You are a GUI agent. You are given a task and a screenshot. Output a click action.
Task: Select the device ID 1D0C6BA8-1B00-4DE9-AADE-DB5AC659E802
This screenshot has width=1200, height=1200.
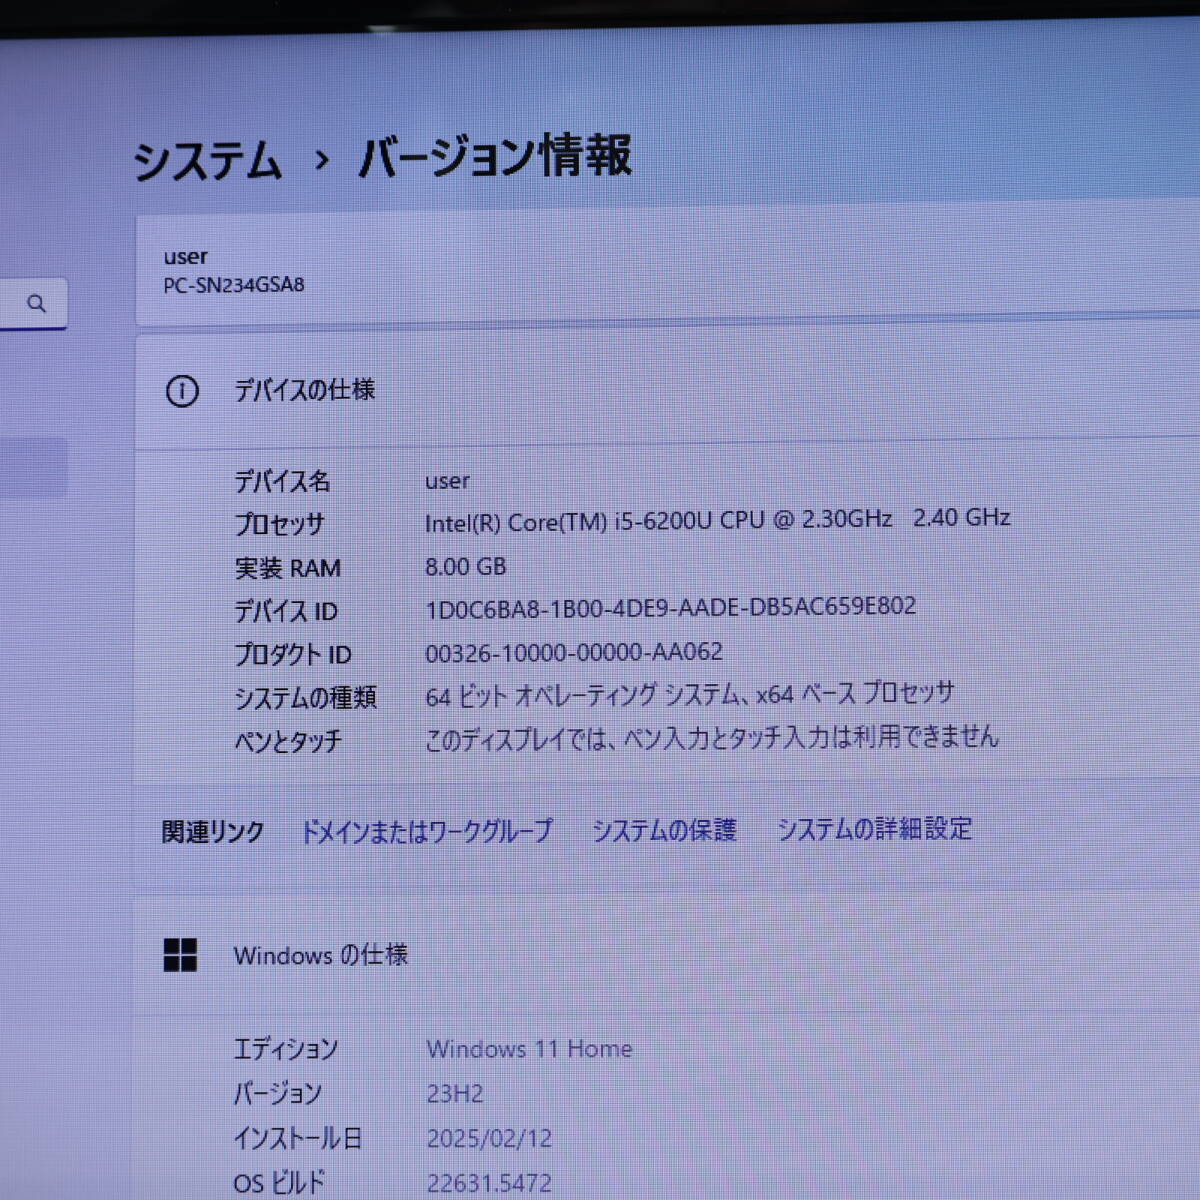click(671, 607)
